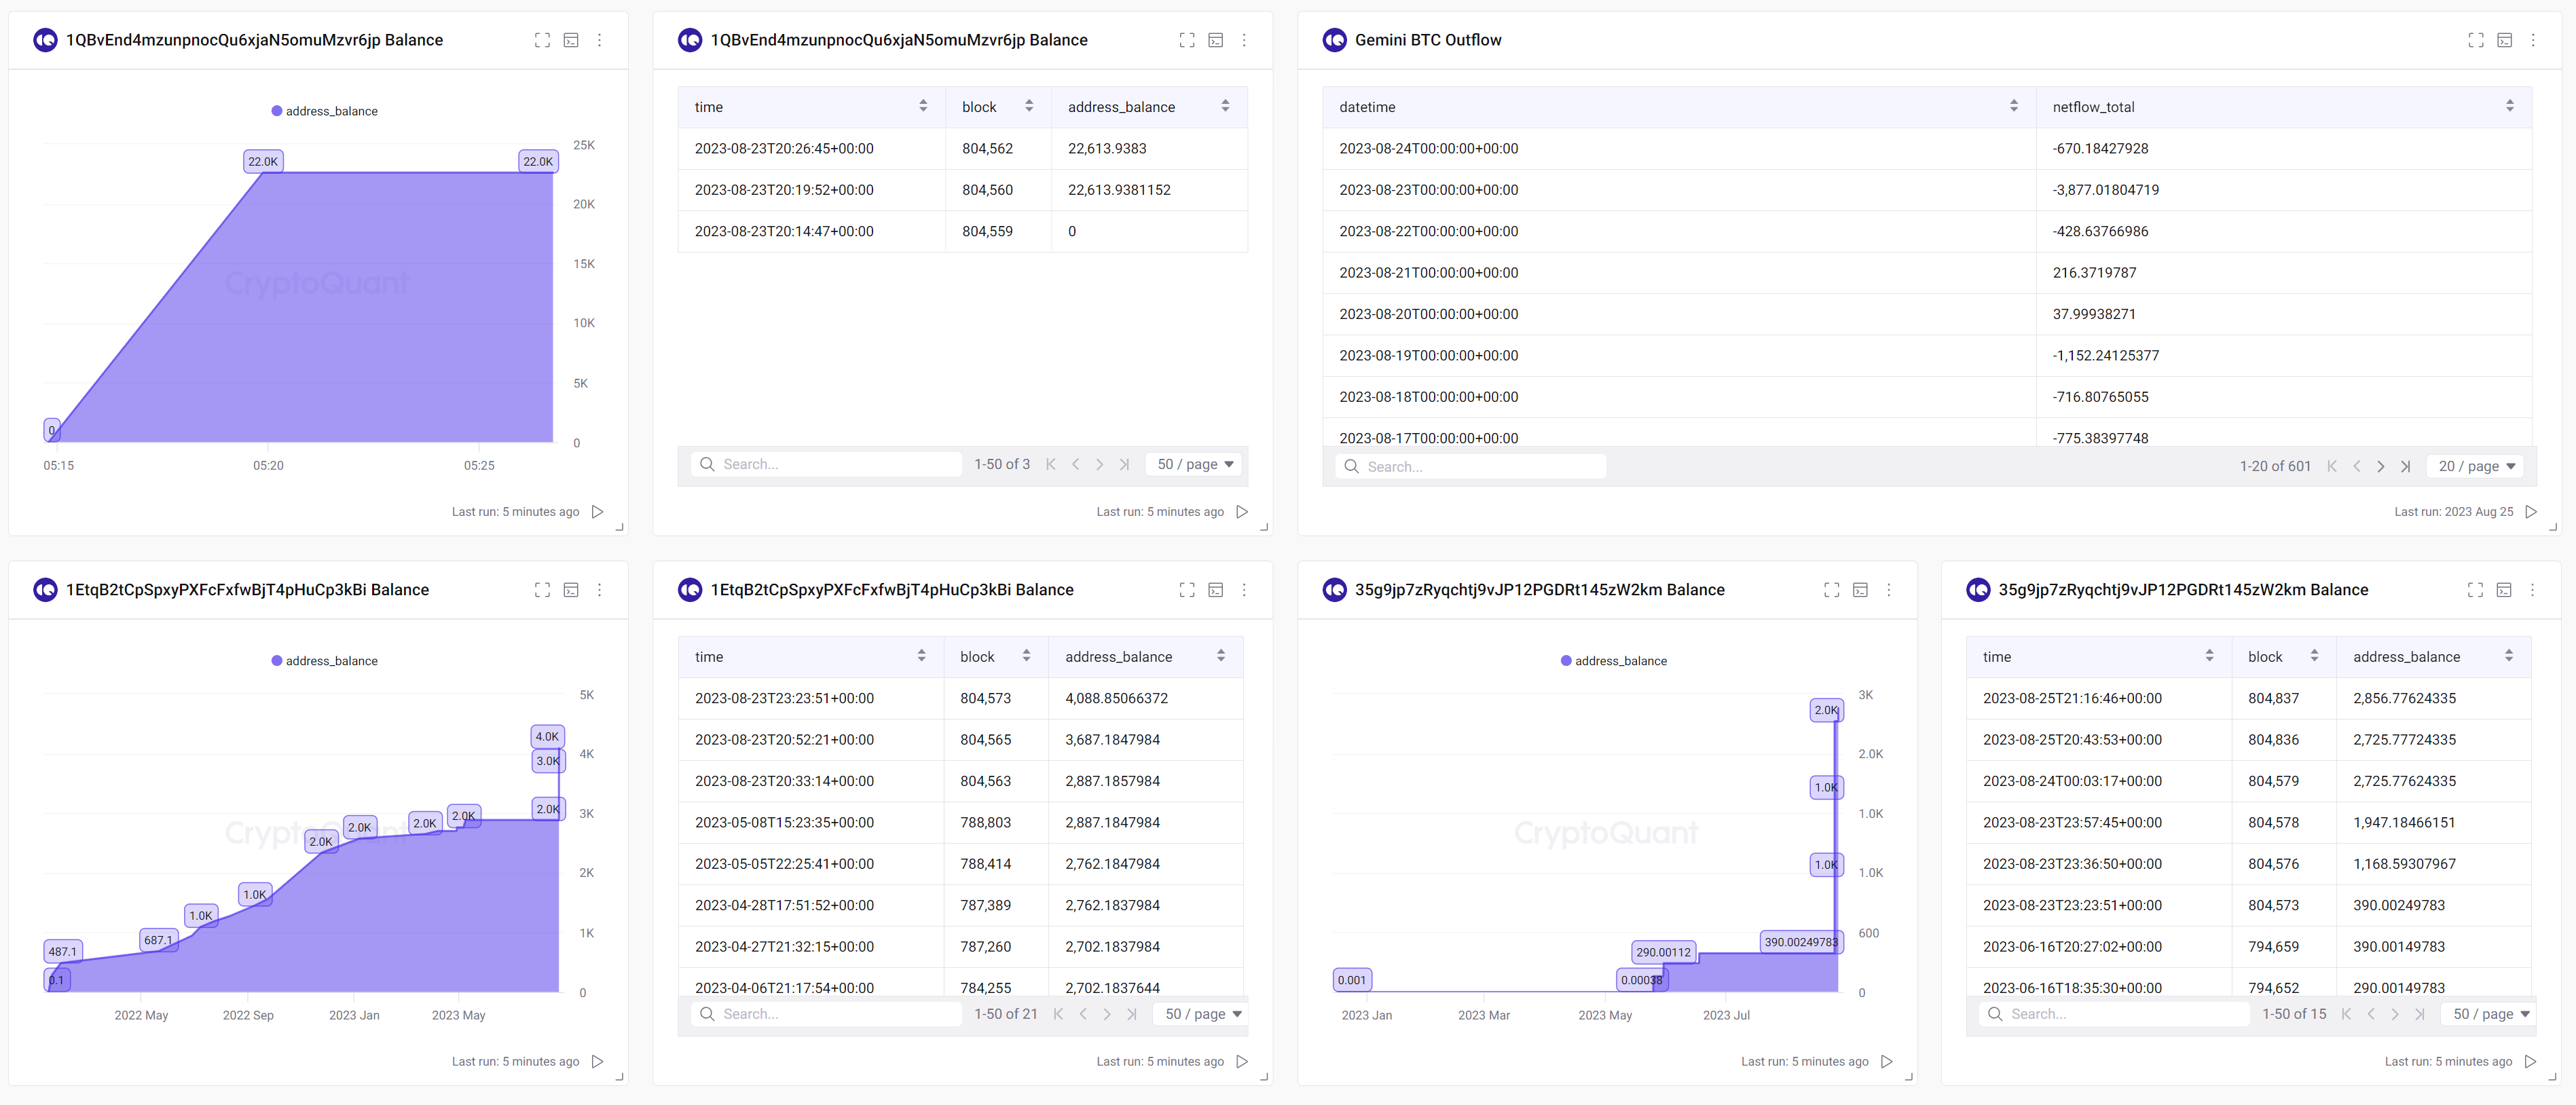2576x1105 pixels.
Task: Select block 804,837 cell in 35g9jp7z table
Action: coord(2284,698)
